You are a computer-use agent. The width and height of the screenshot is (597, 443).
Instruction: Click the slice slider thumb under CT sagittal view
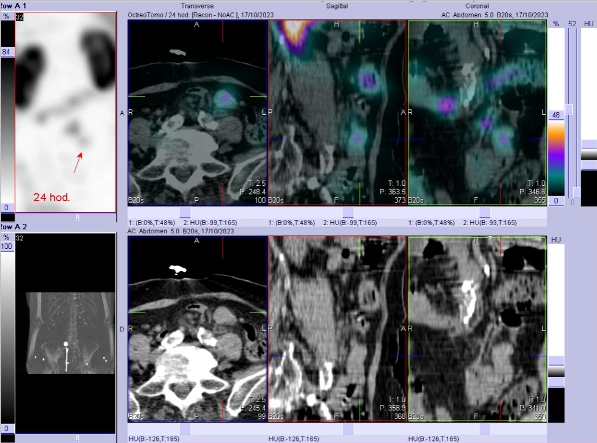pyautogui.click(x=348, y=429)
